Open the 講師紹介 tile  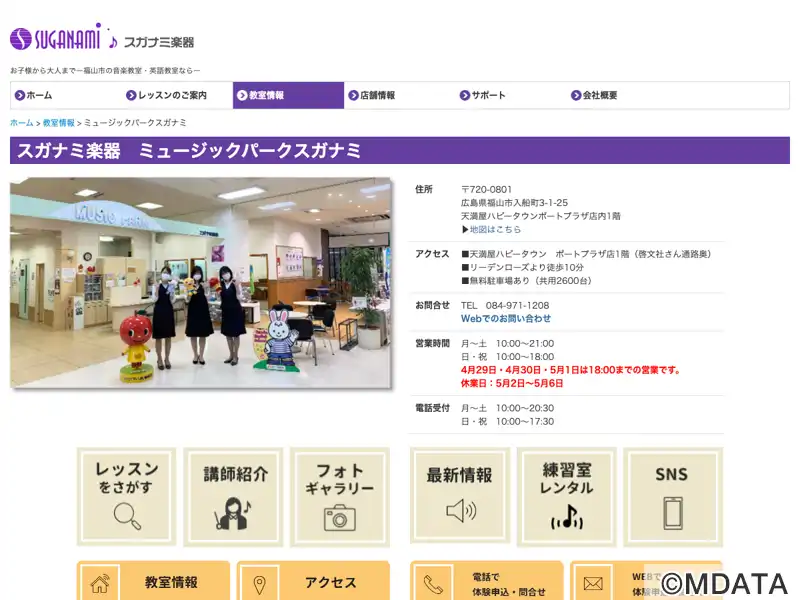[233, 496]
